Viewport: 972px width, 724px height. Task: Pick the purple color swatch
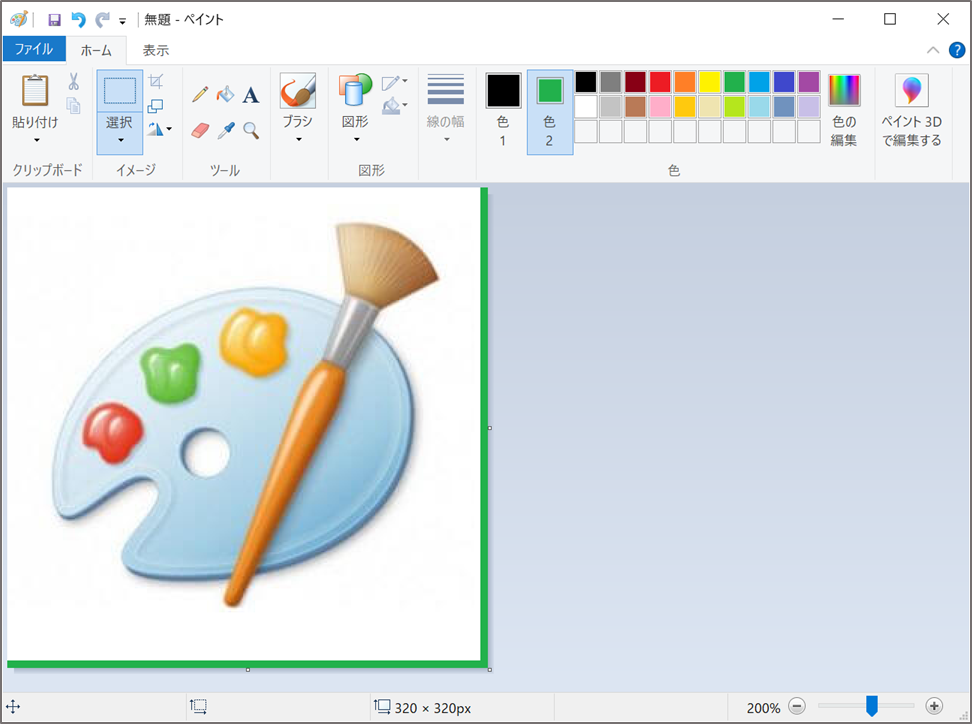click(809, 82)
